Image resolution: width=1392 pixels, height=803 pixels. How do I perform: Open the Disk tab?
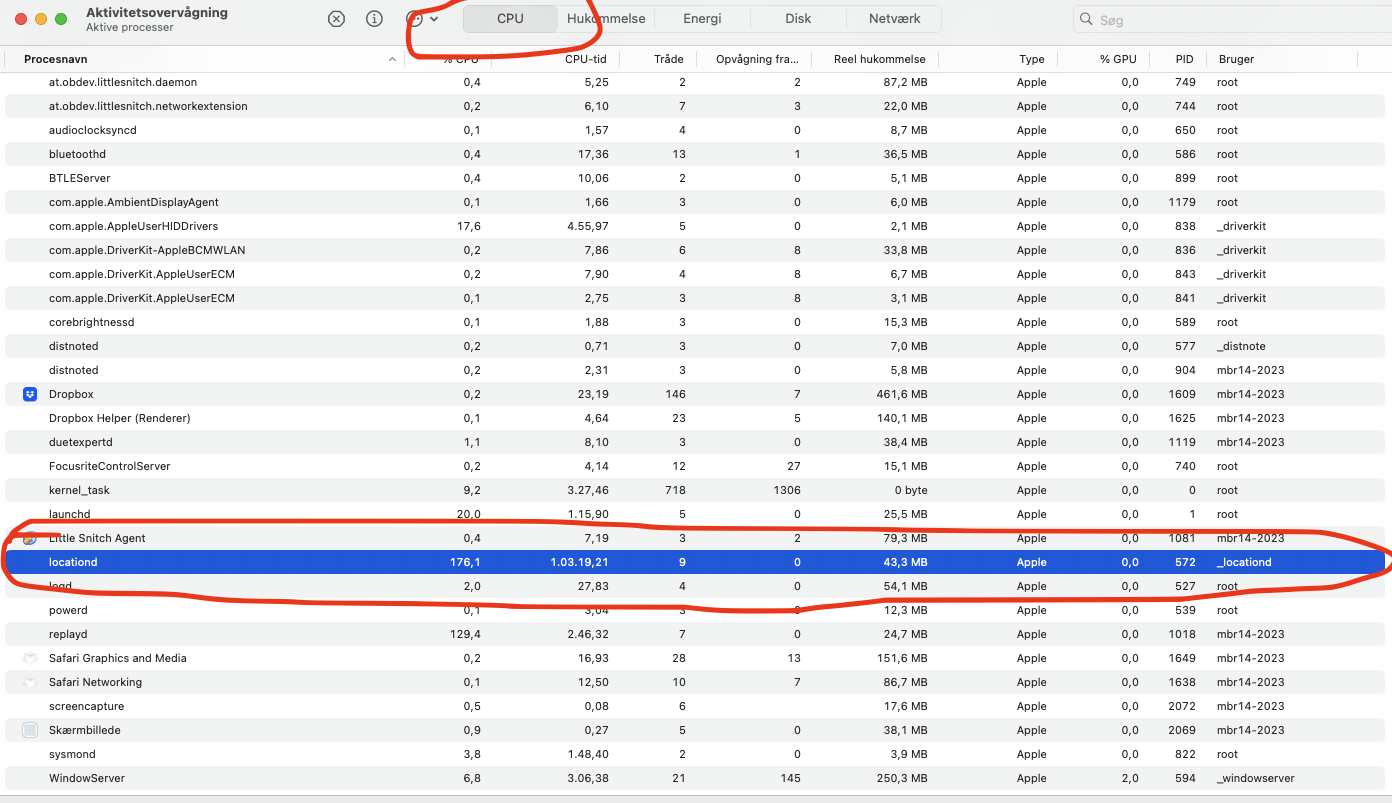pyautogui.click(x=798, y=19)
